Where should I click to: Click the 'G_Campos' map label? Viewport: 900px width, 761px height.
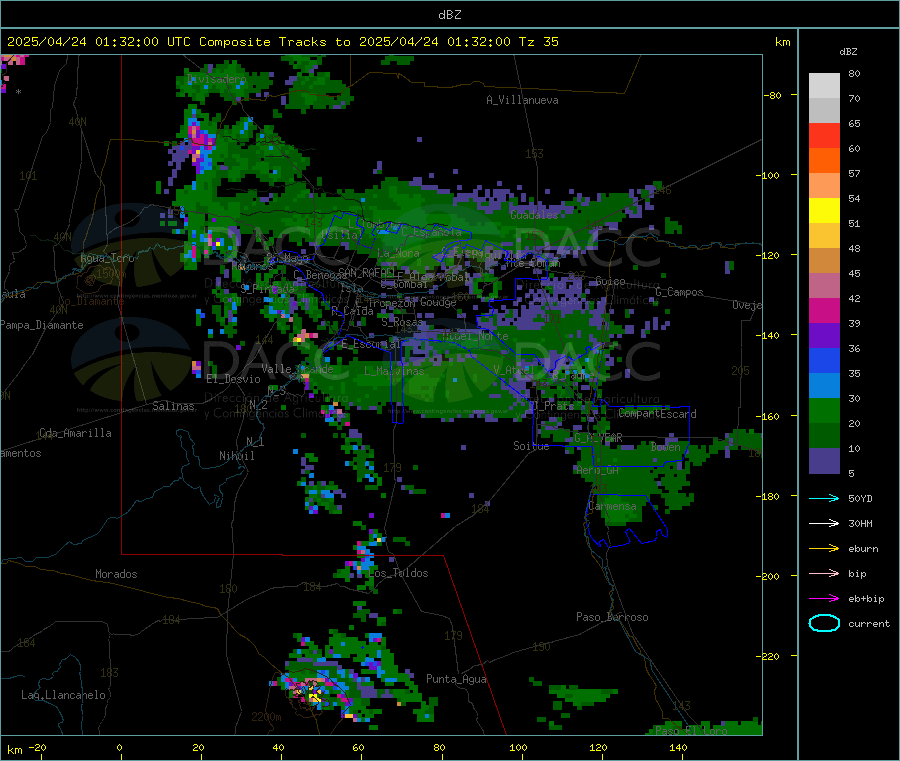click(x=680, y=292)
